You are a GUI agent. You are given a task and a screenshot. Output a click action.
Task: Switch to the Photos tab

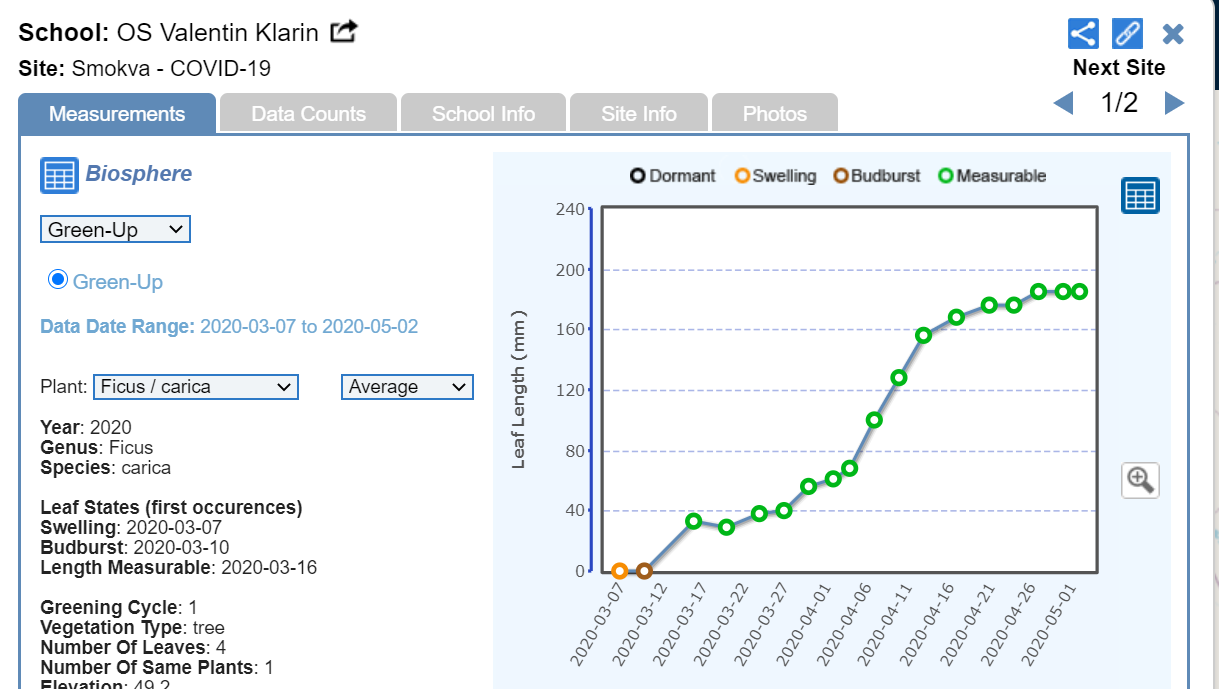click(x=774, y=114)
